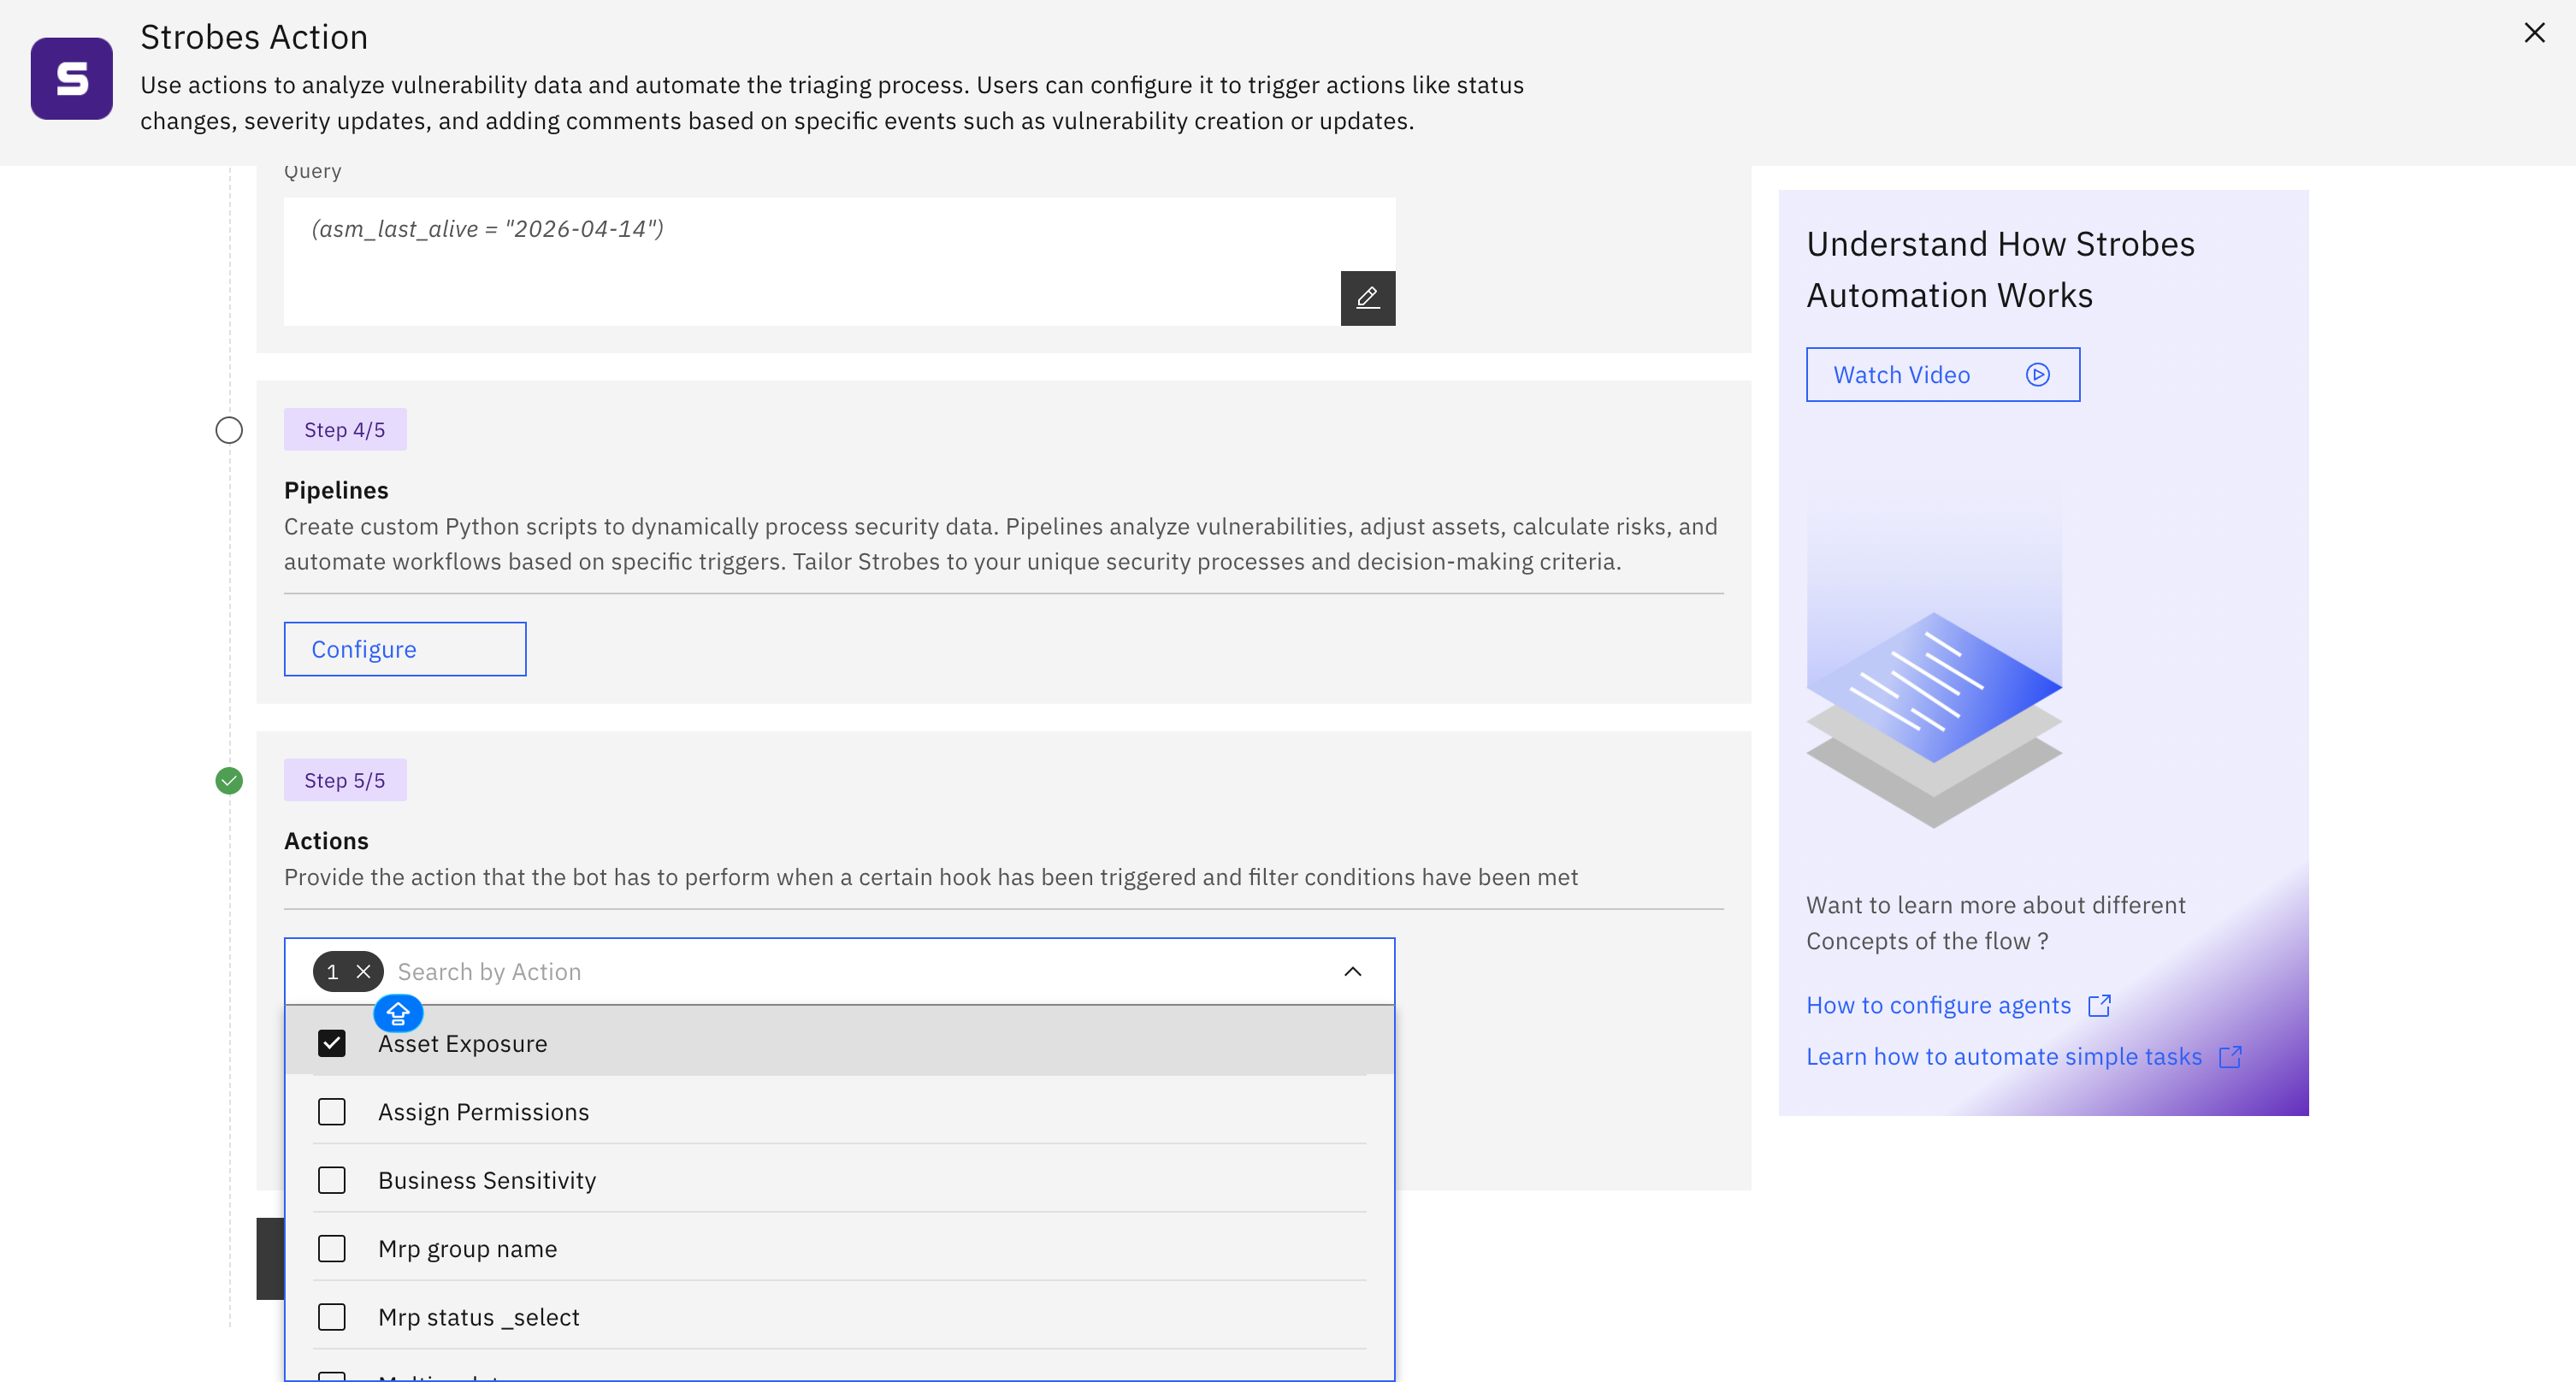Image resolution: width=2576 pixels, height=1382 pixels.
Task: Click the green checkmark step 5 indicator
Action: (x=229, y=780)
